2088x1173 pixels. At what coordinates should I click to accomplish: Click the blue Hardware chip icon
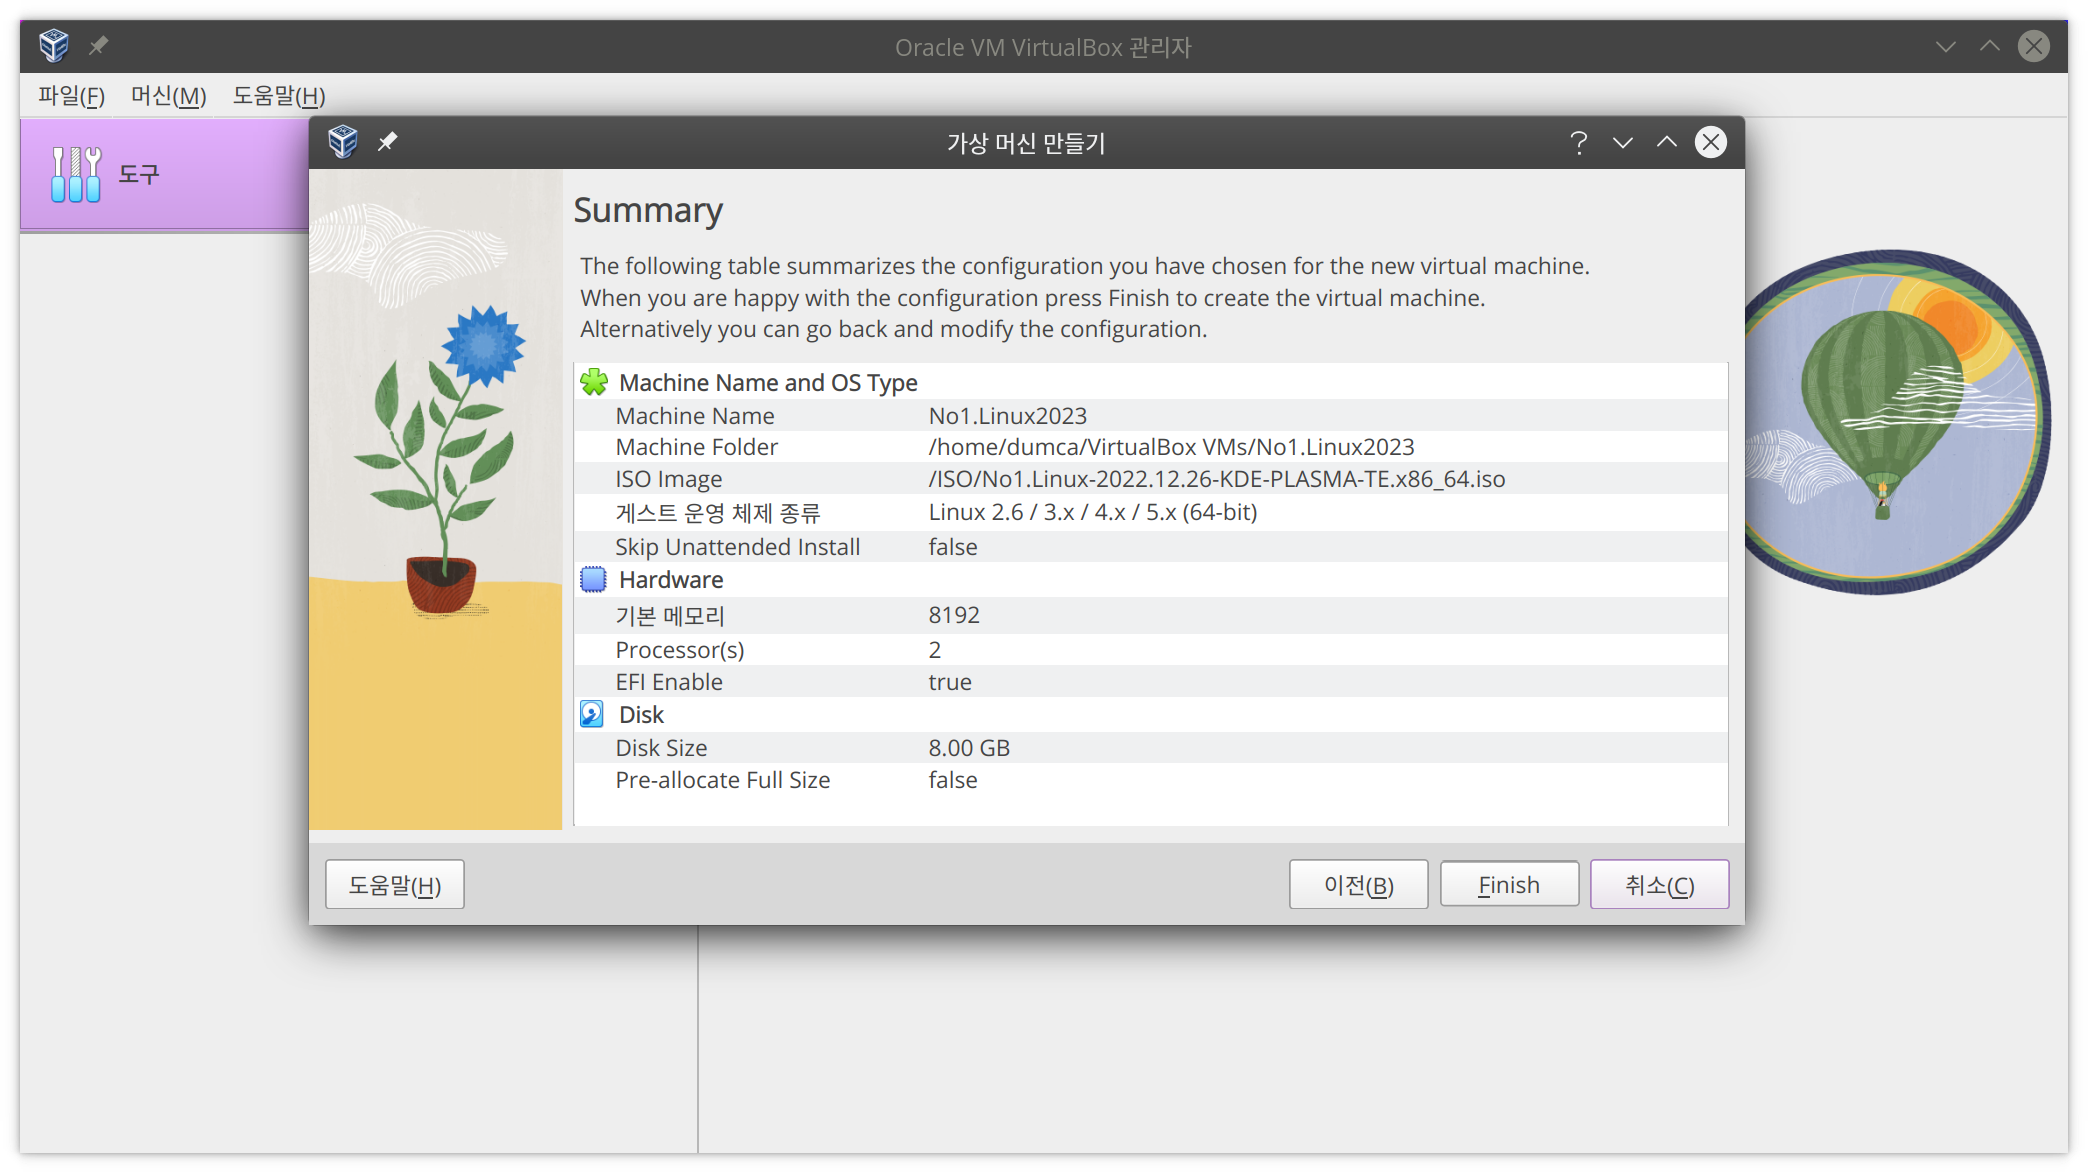593,579
